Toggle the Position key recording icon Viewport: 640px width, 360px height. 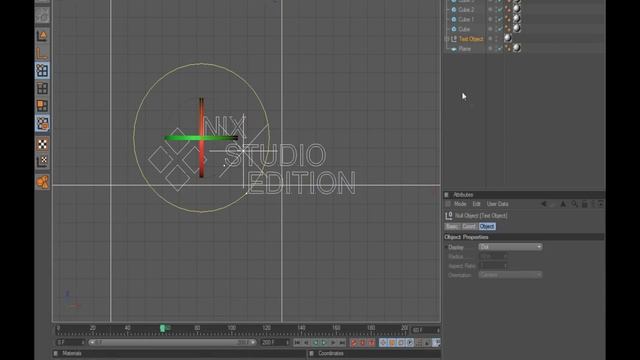click(x=383, y=342)
